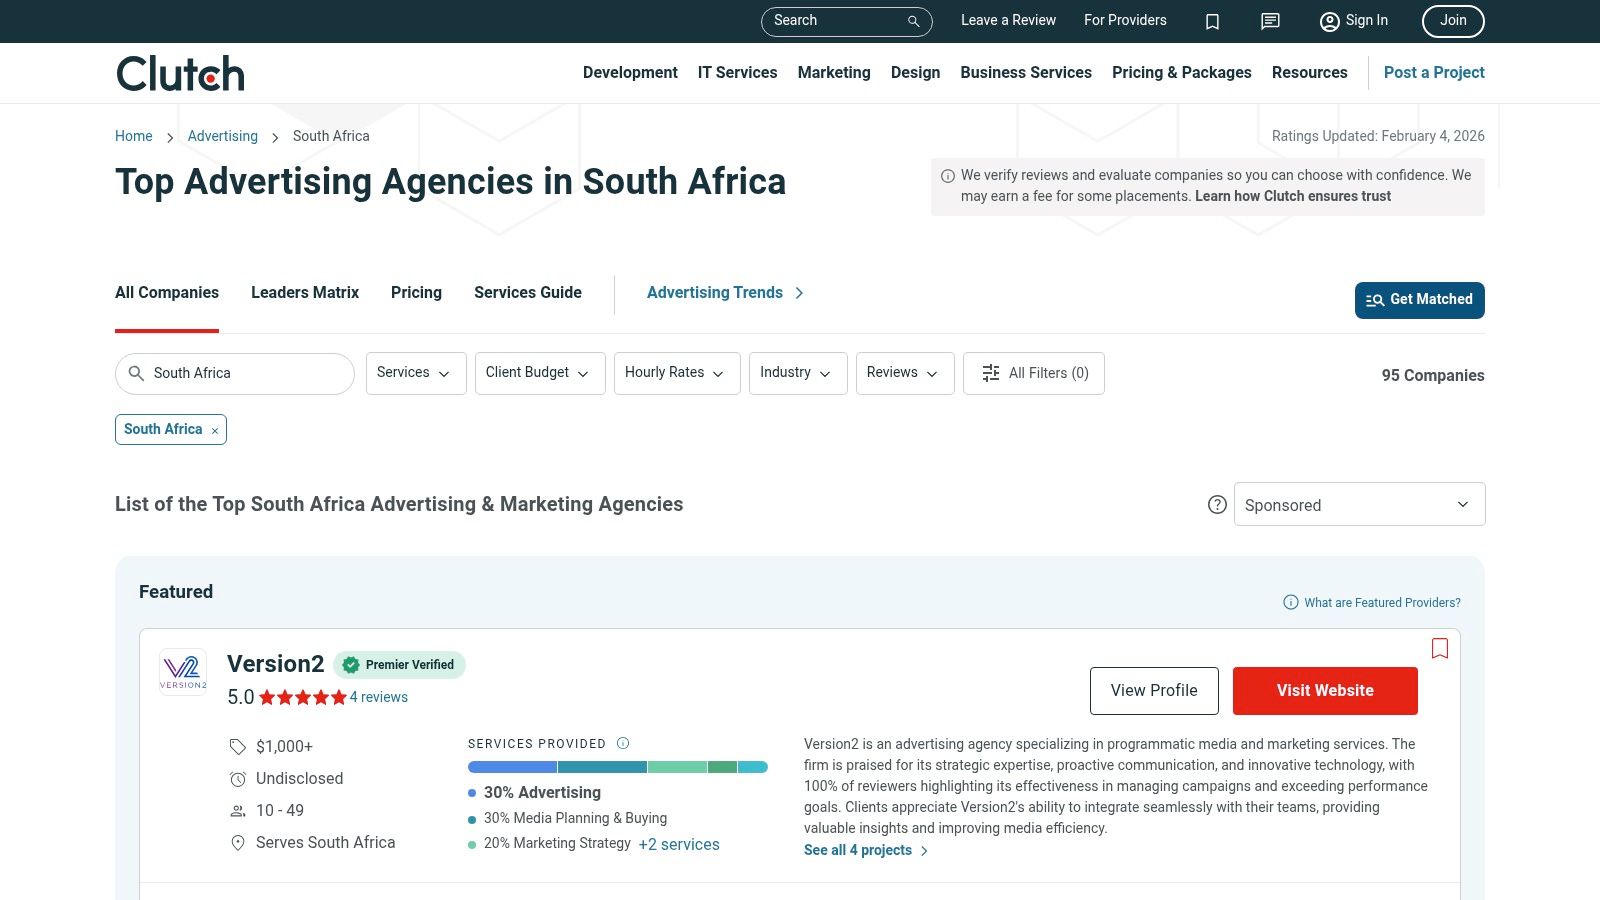Click the All Filters sliders icon
The image size is (1600, 900).
(x=990, y=373)
